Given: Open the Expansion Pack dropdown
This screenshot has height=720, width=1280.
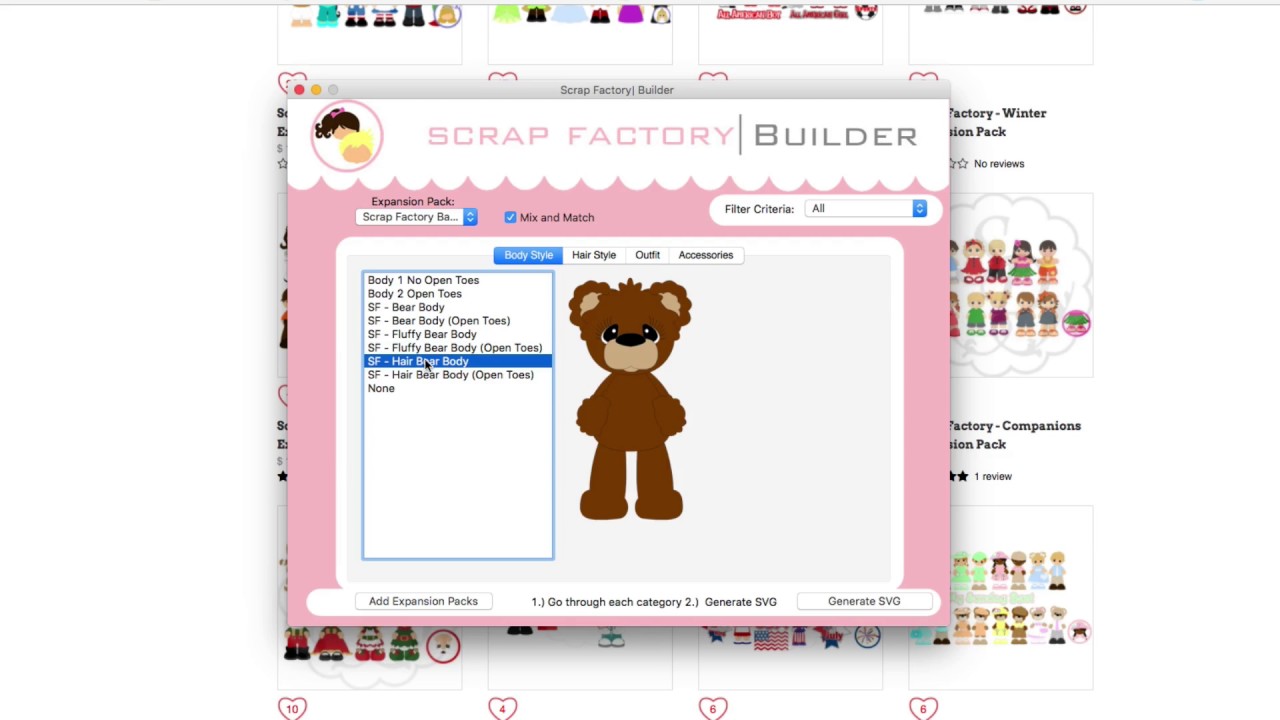Looking at the screenshot, I should pyautogui.click(x=417, y=217).
